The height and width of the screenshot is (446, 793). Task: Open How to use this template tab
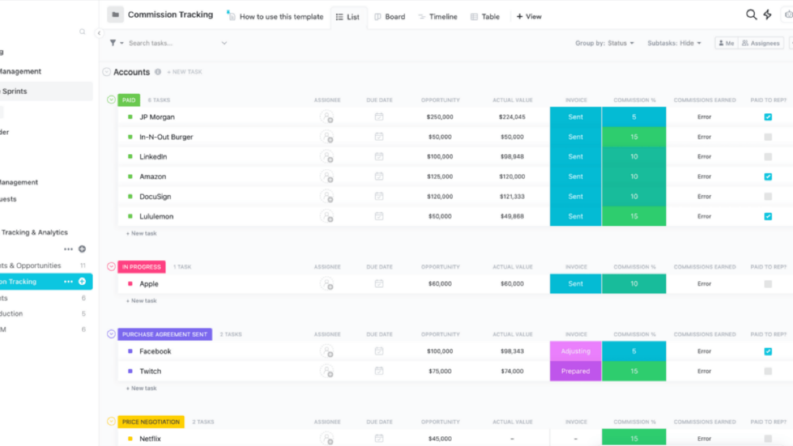point(275,17)
